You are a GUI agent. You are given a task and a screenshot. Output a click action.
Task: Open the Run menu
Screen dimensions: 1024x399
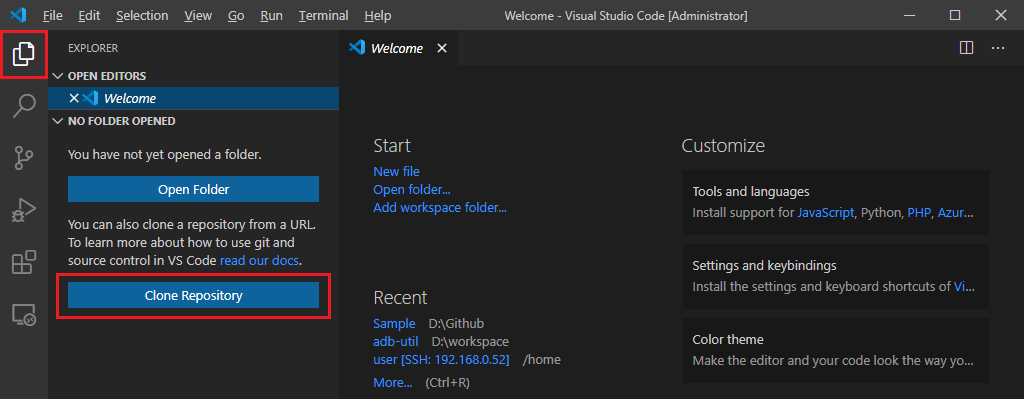pyautogui.click(x=271, y=15)
